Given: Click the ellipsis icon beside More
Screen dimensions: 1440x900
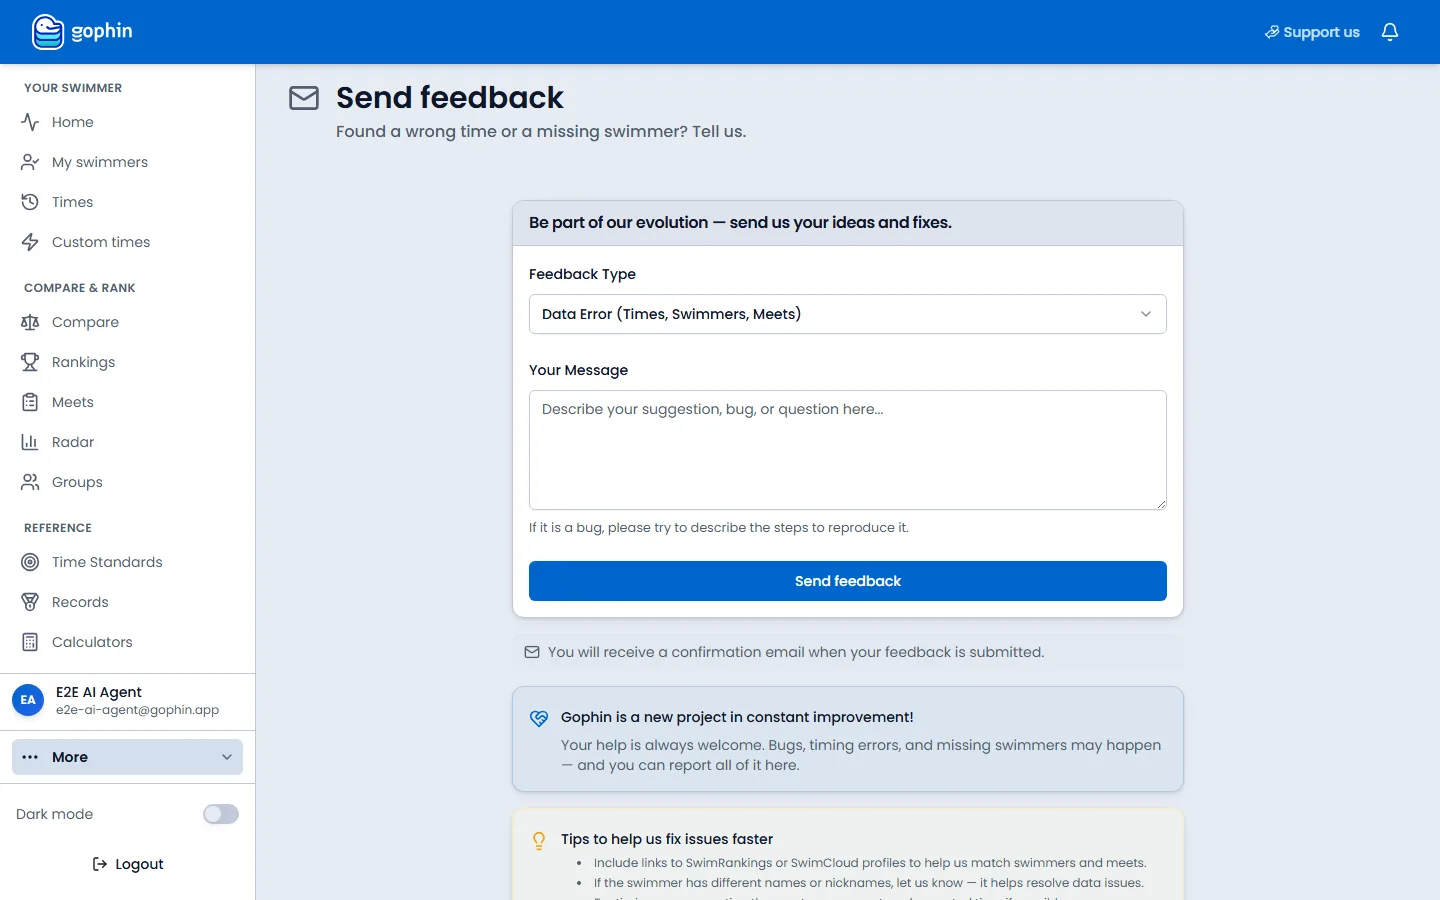Looking at the screenshot, I should click(x=30, y=757).
